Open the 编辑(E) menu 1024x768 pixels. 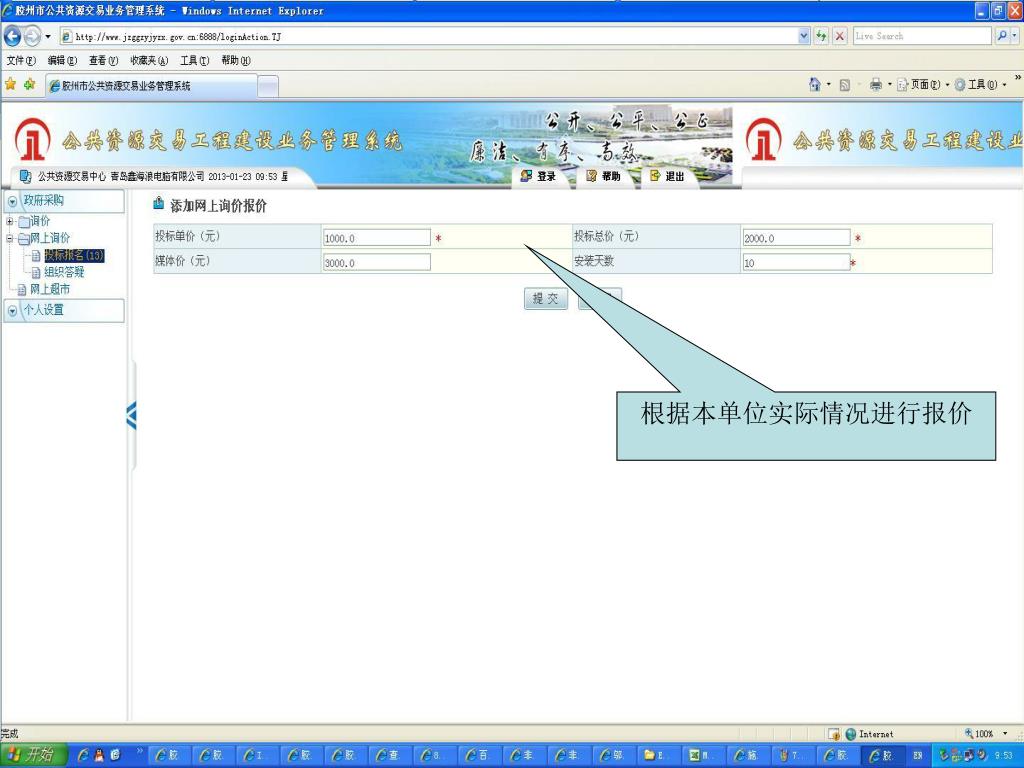(62, 61)
